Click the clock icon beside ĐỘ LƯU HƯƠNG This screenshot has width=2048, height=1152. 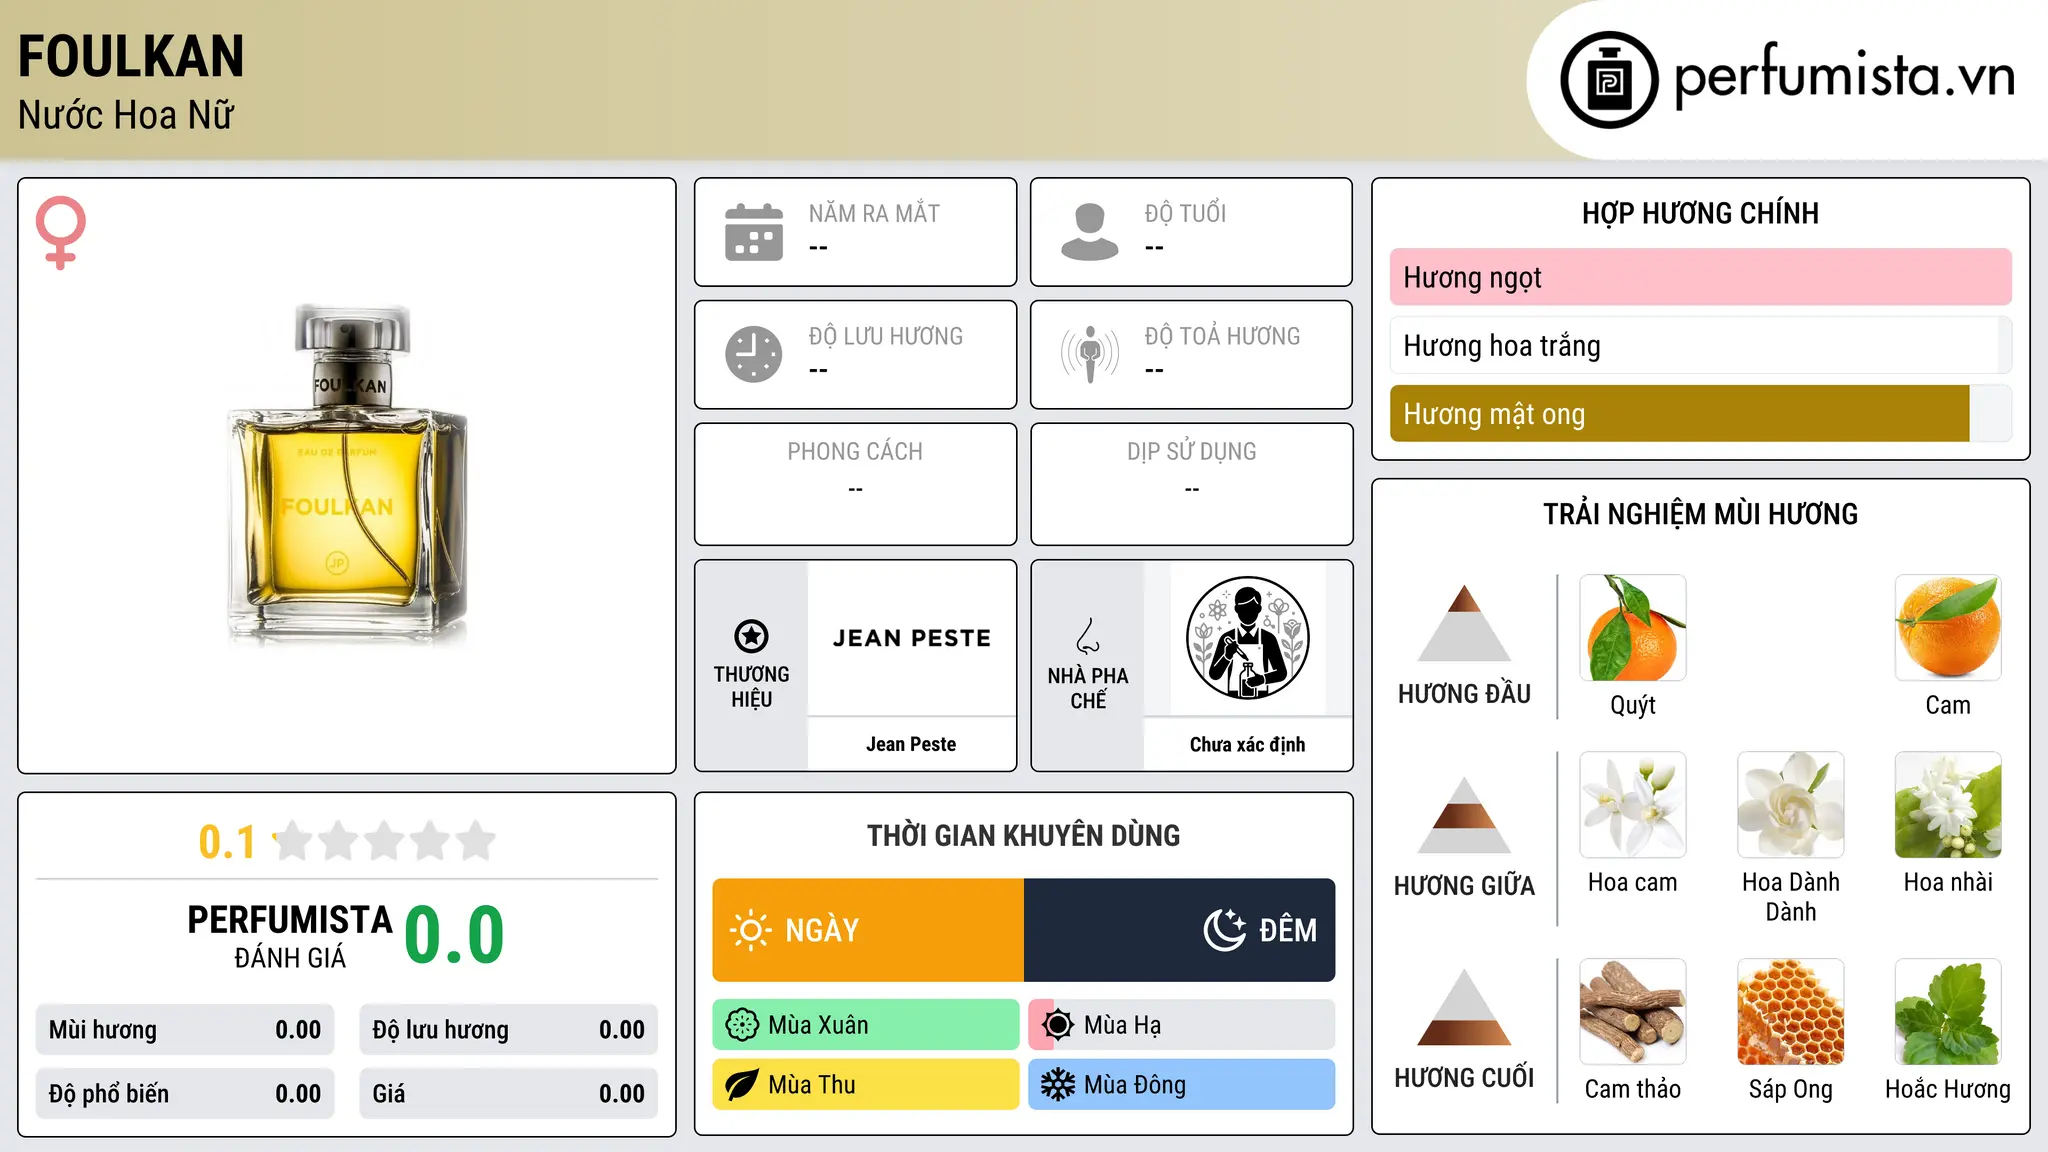[x=754, y=354]
